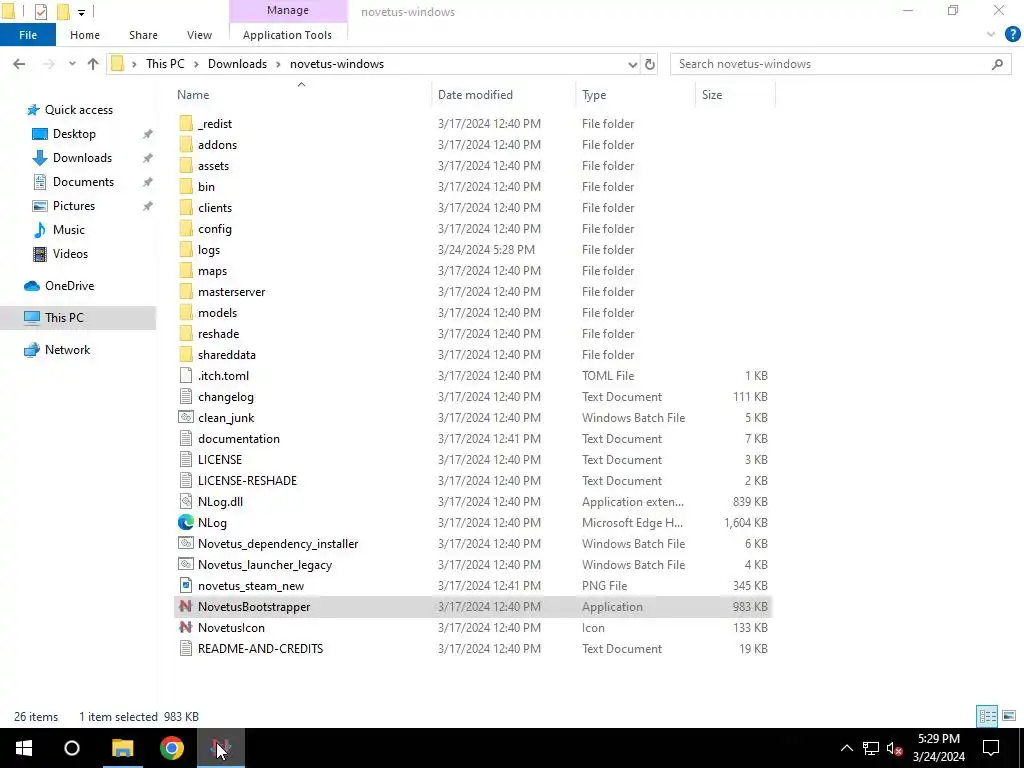Open Music in the navigation pane
Image resolution: width=1024 pixels, height=768 pixels.
(69, 230)
